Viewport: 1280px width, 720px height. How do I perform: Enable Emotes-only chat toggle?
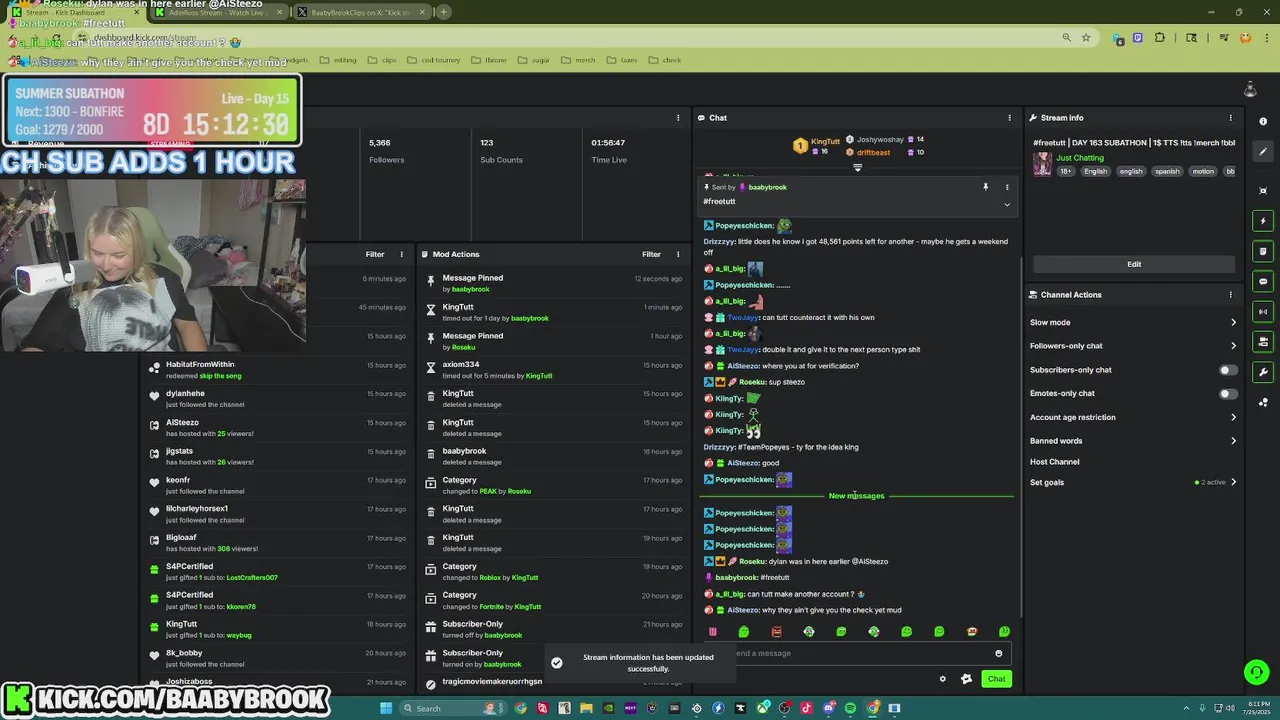pyautogui.click(x=1227, y=394)
